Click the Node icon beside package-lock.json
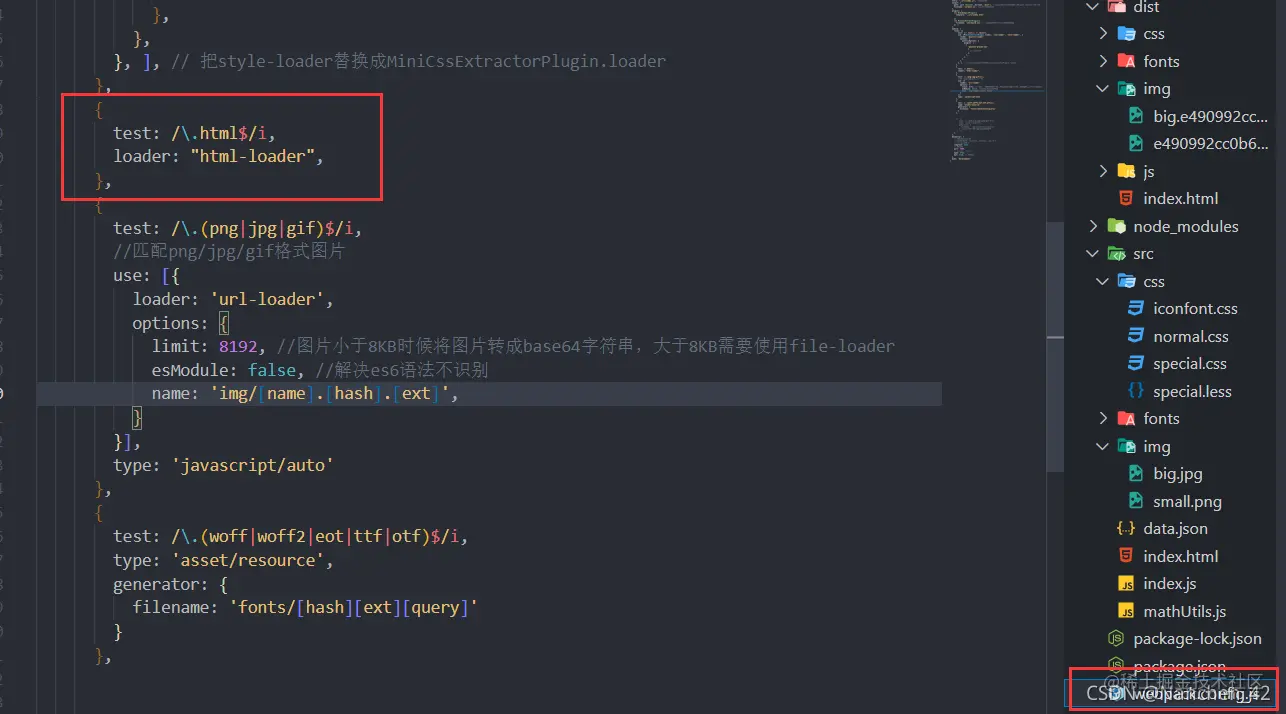Screen dimensions: 1286x714 click(1115, 638)
